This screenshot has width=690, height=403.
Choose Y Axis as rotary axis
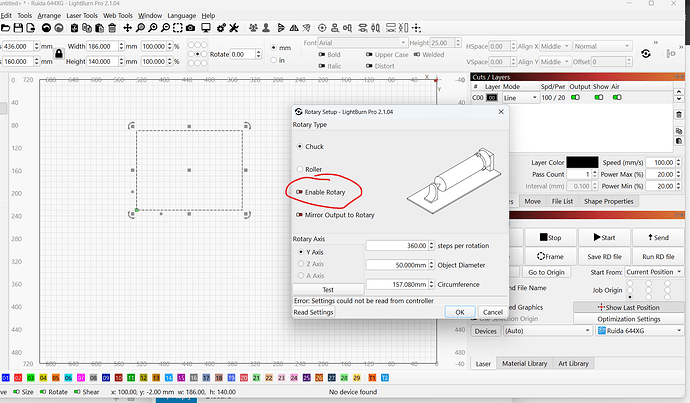point(301,252)
